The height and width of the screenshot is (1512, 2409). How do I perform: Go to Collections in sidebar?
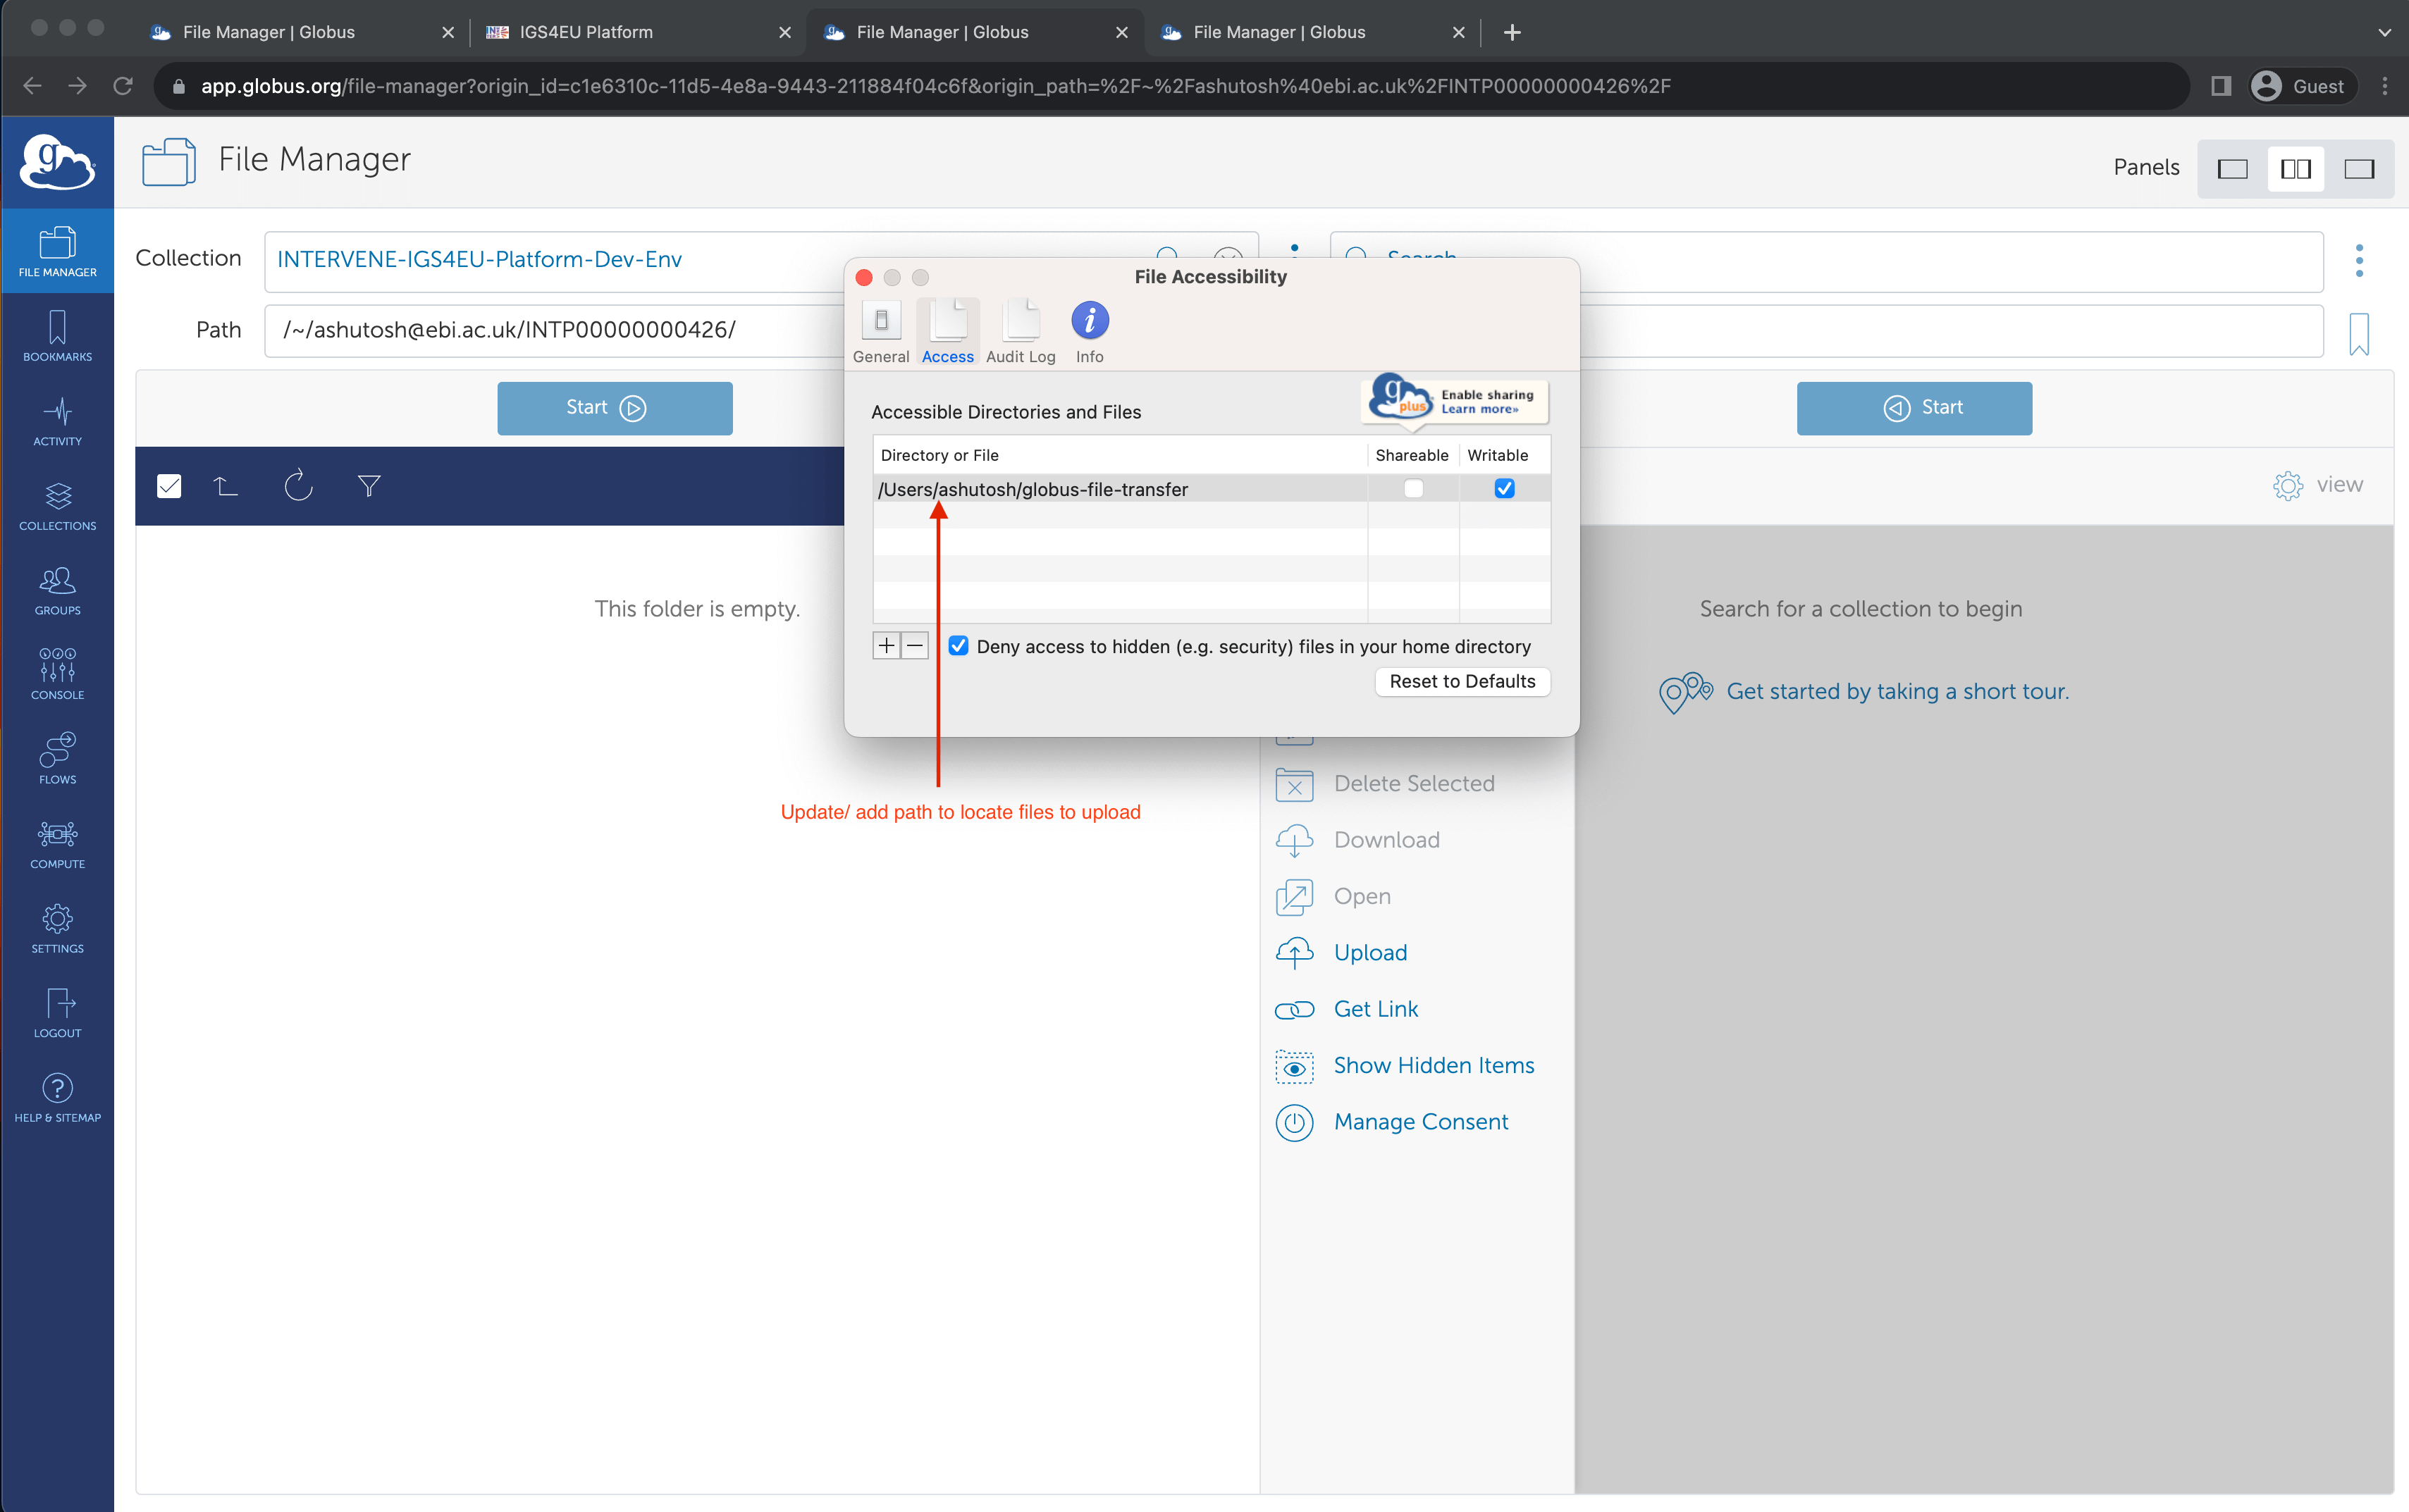coord(57,505)
